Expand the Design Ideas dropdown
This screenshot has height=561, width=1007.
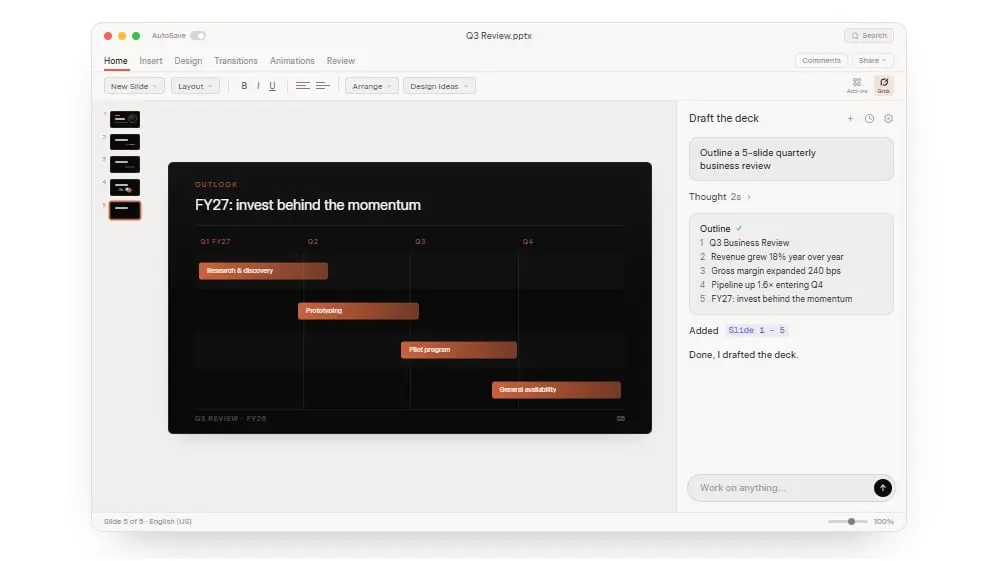click(439, 86)
